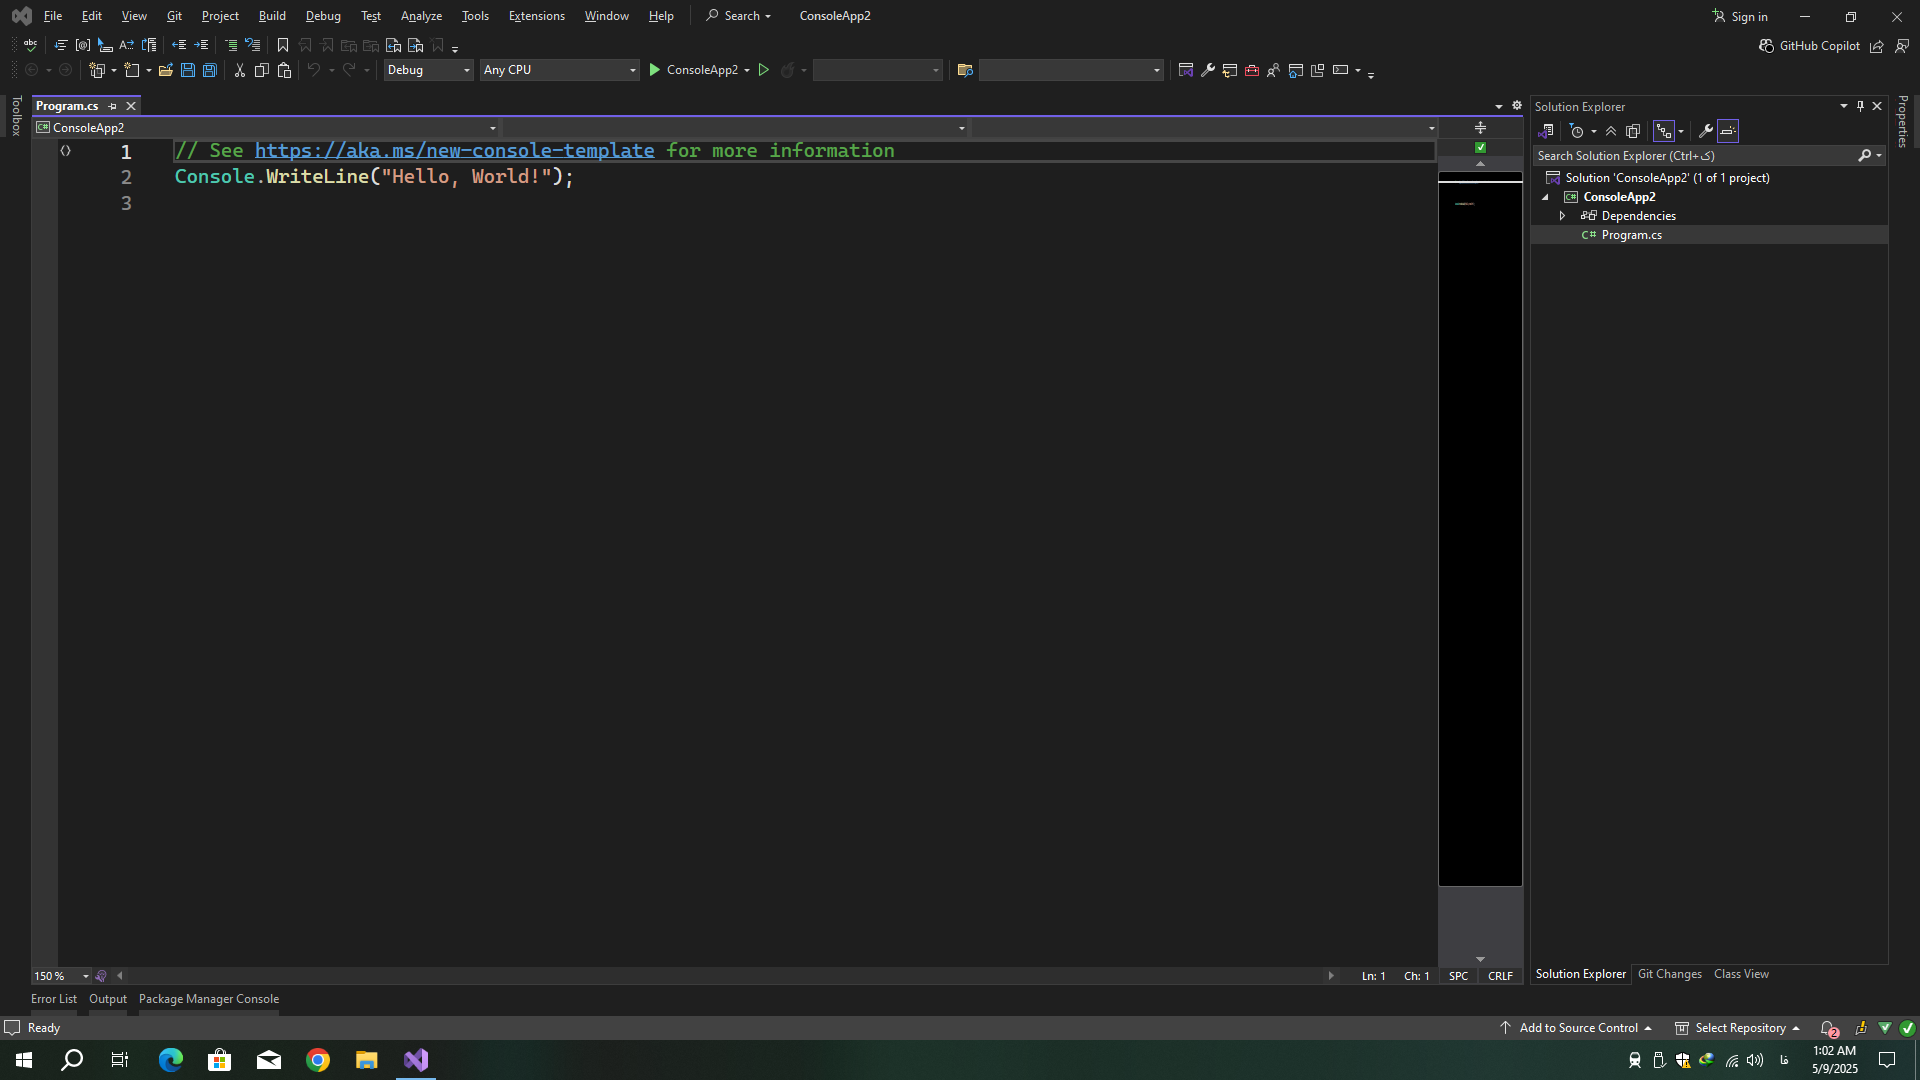This screenshot has width=1920, height=1080.
Task: Open the GitHub Copilot menu
Action: pyautogui.click(x=1809, y=46)
